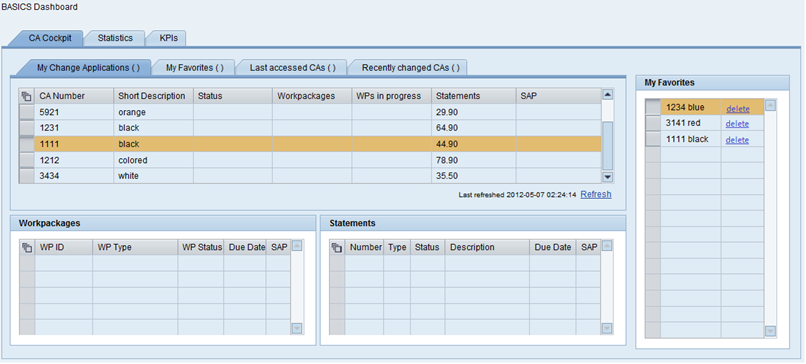Click select-all icon in Workpackages table header
Image resolution: width=806 pixels, height=364 pixels.
click(27, 247)
